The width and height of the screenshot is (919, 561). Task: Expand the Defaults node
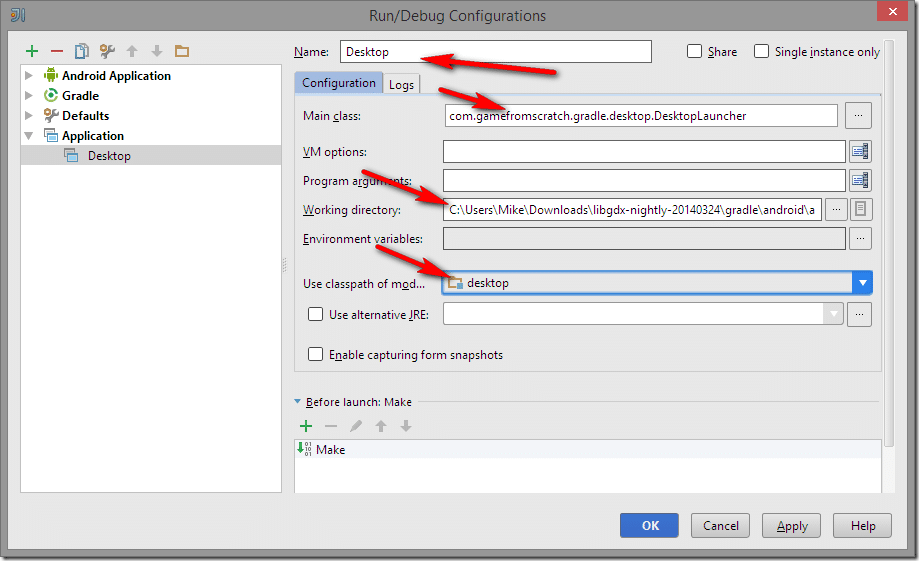[29, 115]
